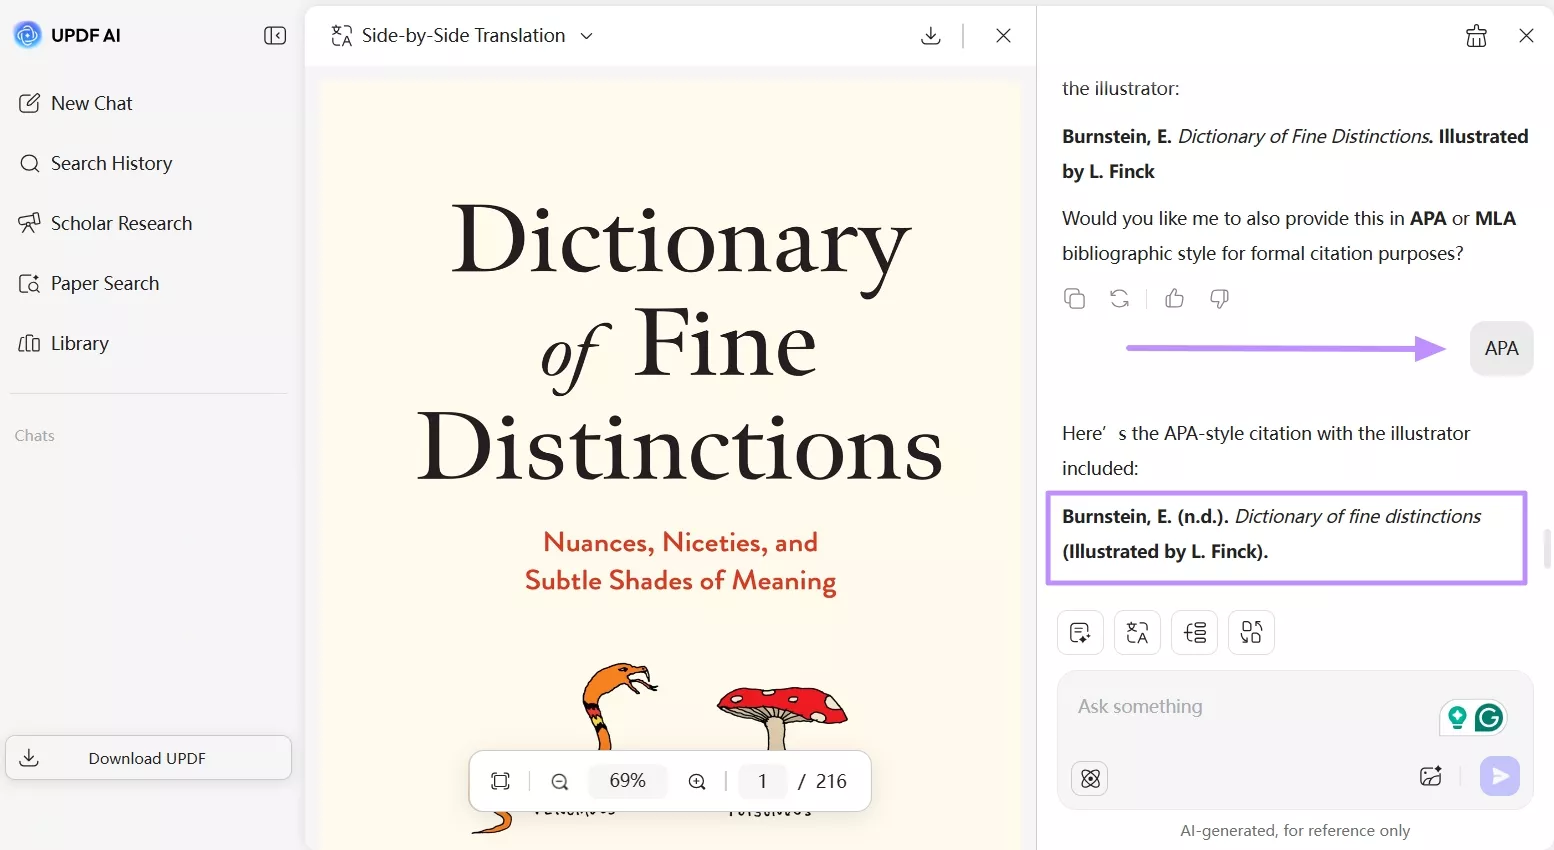The height and width of the screenshot is (850, 1554).
Task: Click the APA button
Action: tap(1501, 348)
